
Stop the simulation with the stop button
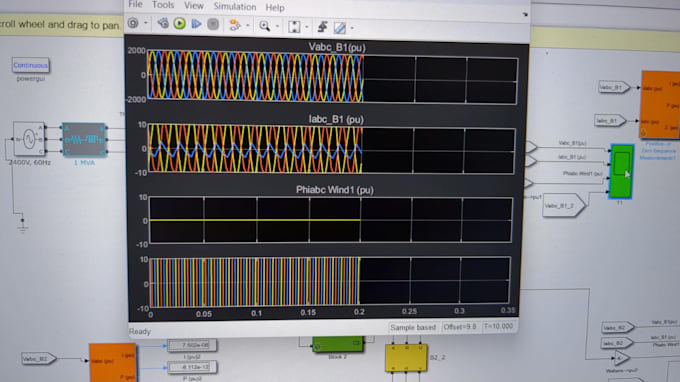pyautogui.click(x=213, y=24)
